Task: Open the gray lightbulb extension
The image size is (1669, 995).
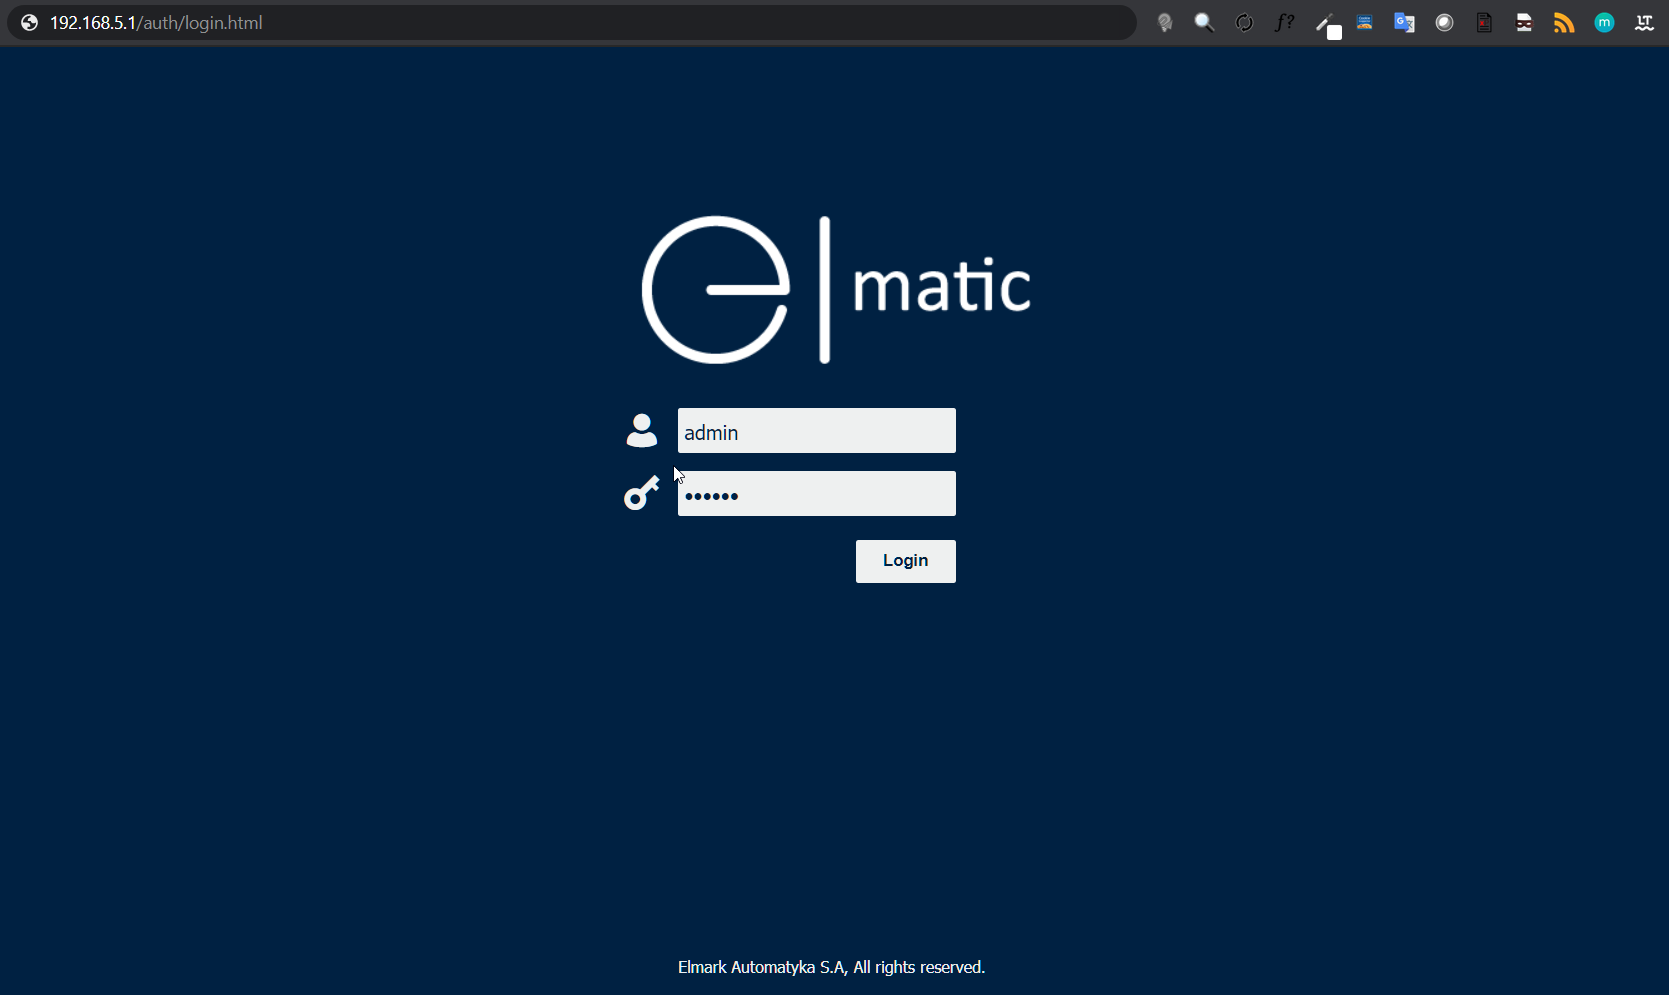Action: tap(1165, 23)
